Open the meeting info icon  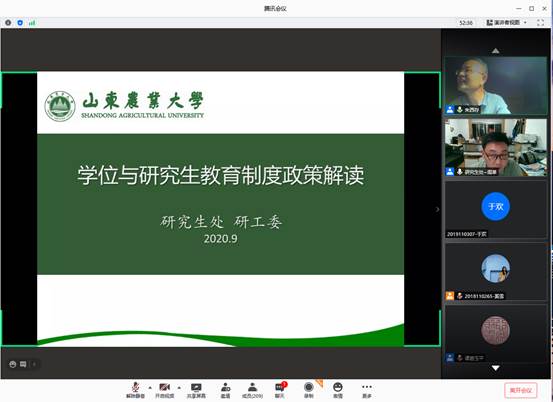tap(8, 23)
